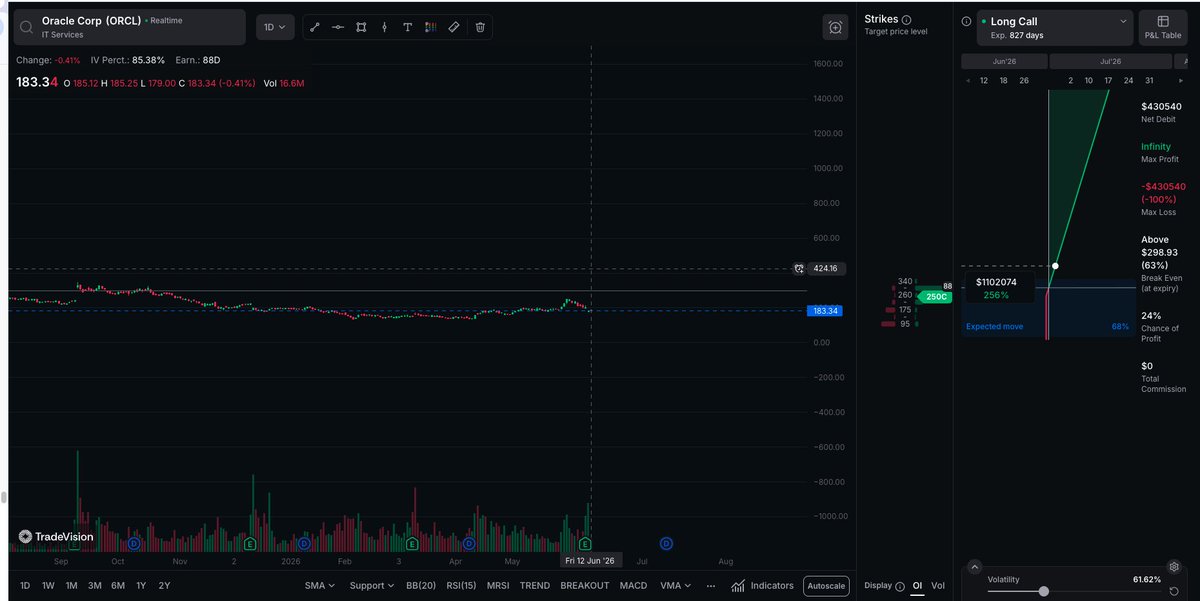Adjust the Volatility slider handle
Image resolution: width=1200 pixels, height=601 pixels.
(x=1044, y=591)
